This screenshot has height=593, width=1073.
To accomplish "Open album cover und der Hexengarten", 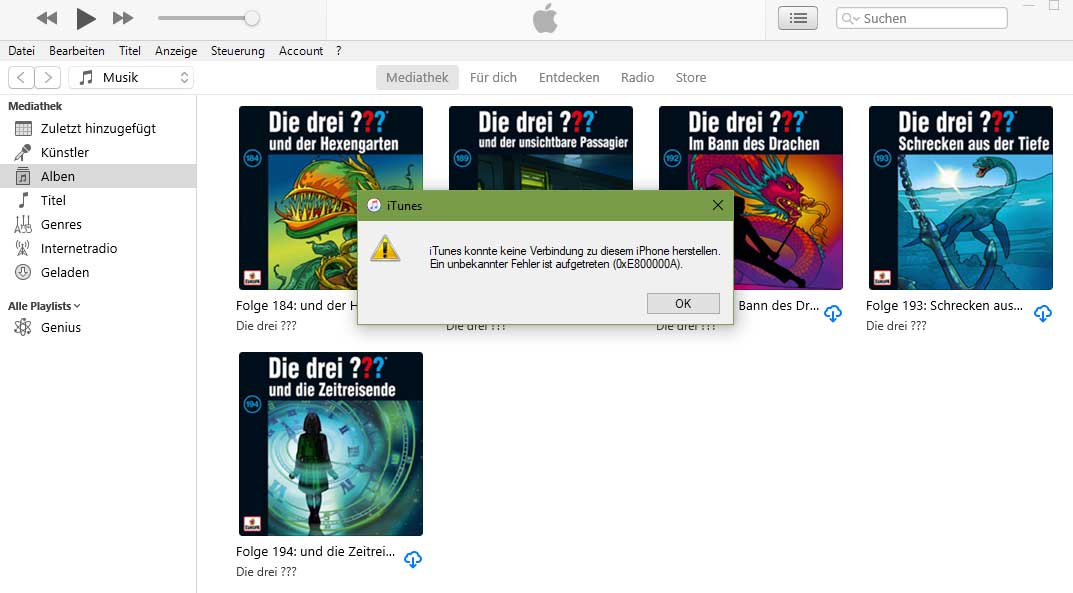I will click(331, 198).
